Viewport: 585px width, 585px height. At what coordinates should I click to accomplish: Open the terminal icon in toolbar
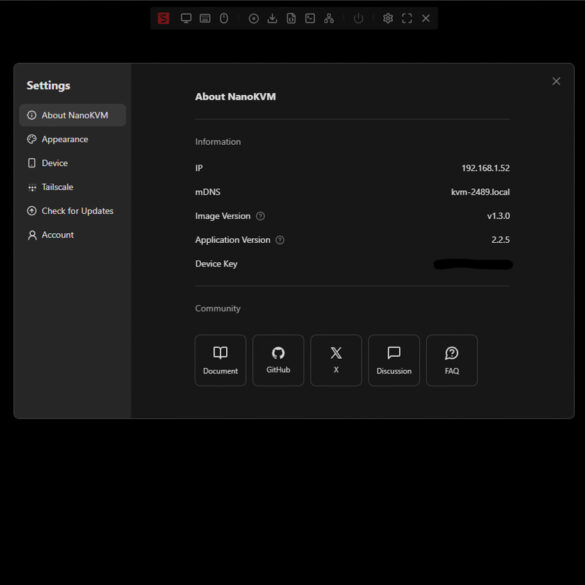[310, 18]
